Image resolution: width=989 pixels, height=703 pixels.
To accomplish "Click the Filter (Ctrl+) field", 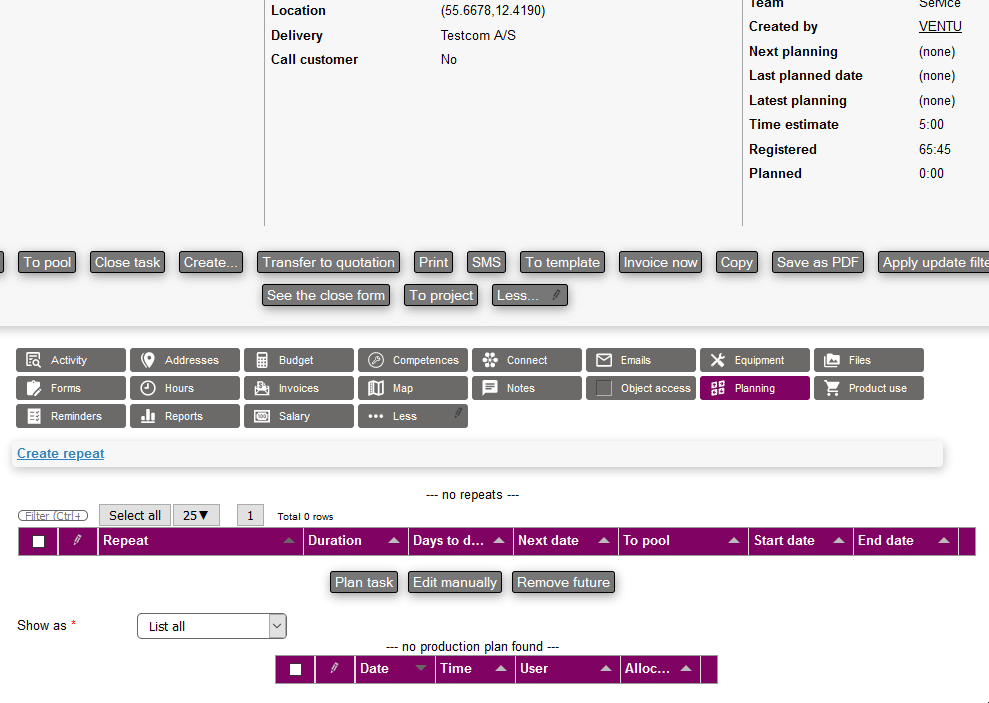I will pyautogui.click(x=53, y=516).
